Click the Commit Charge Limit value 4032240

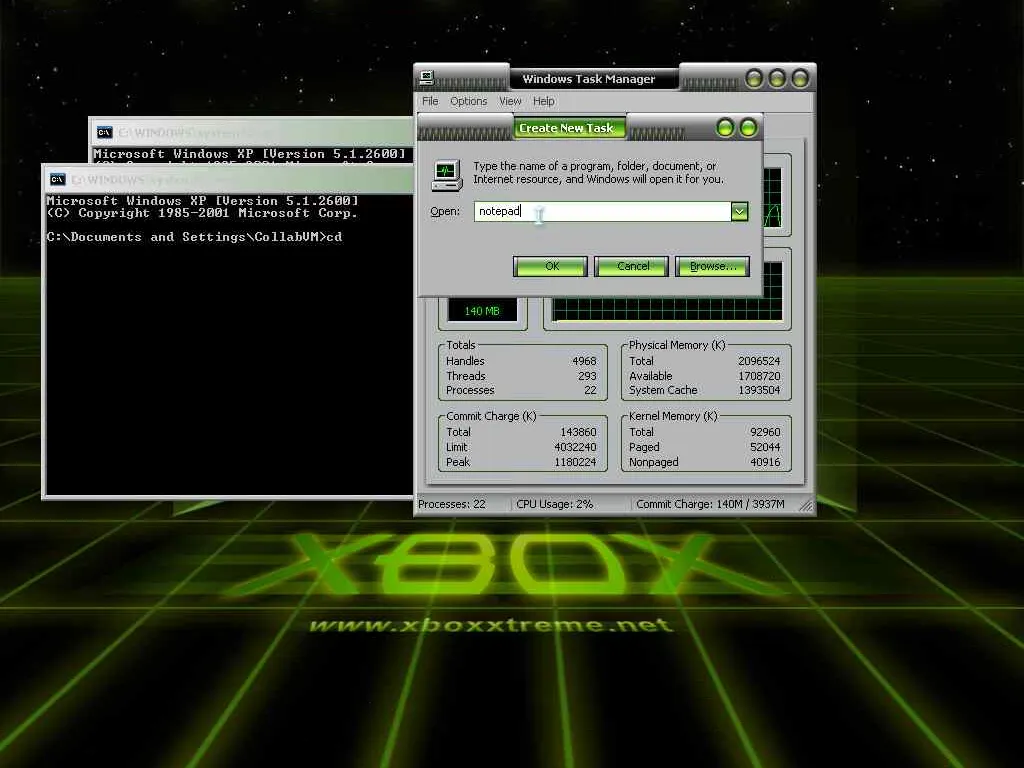point(575,447)
